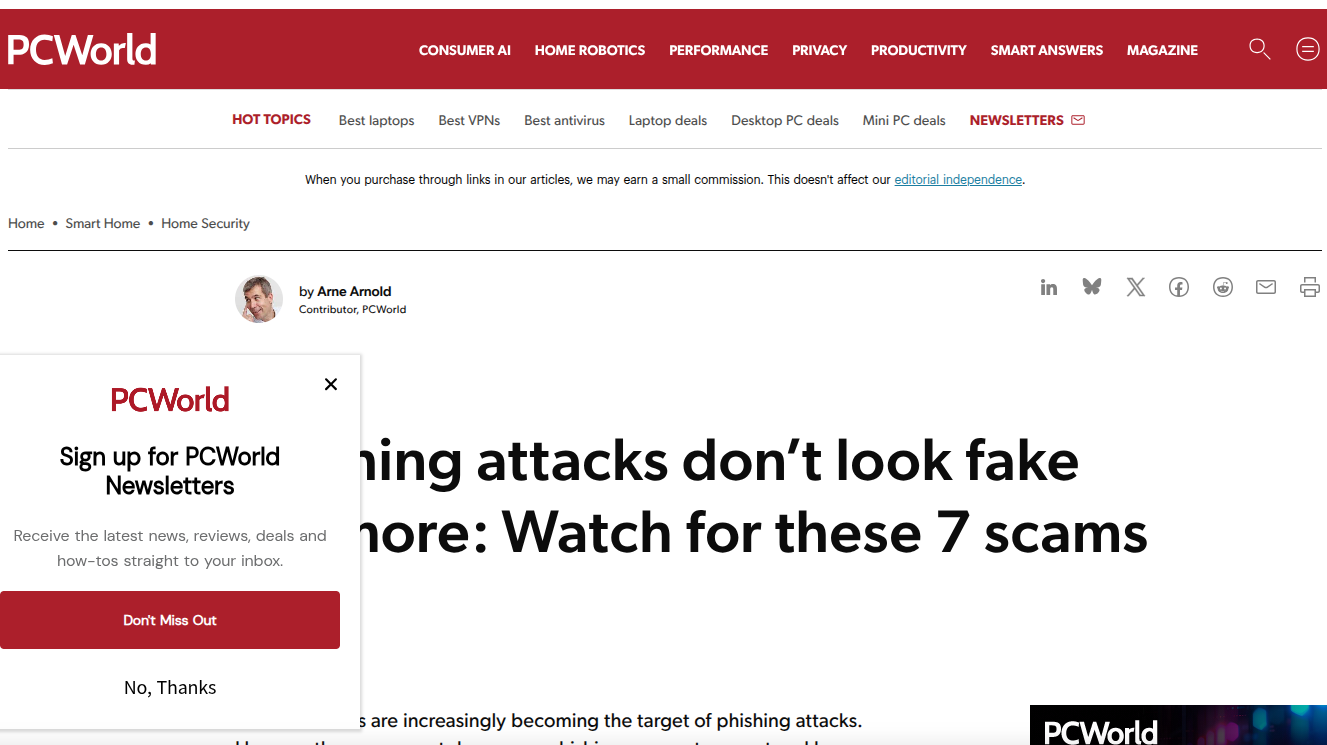Viewport: 1327px width, 745px height.
Task: Open the Privacy menu
Action: coord(820,50)
